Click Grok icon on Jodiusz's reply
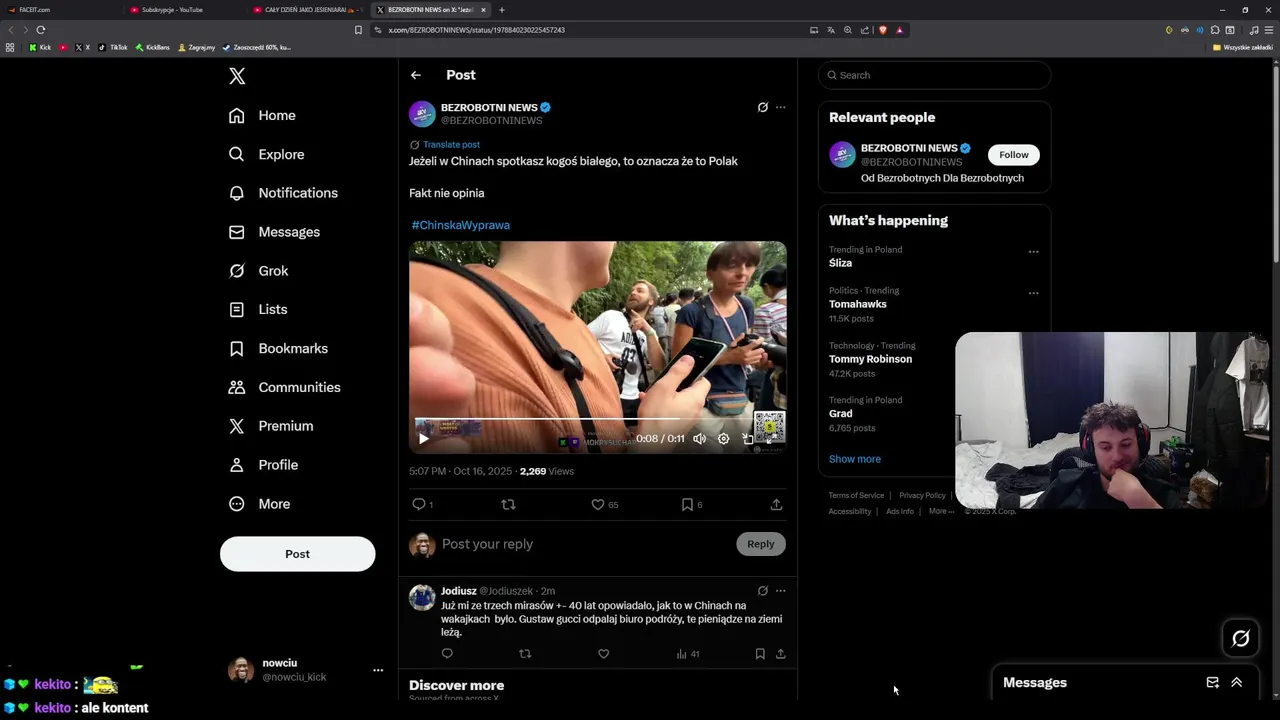1280x720 pixels. click(x=762, y=591)
